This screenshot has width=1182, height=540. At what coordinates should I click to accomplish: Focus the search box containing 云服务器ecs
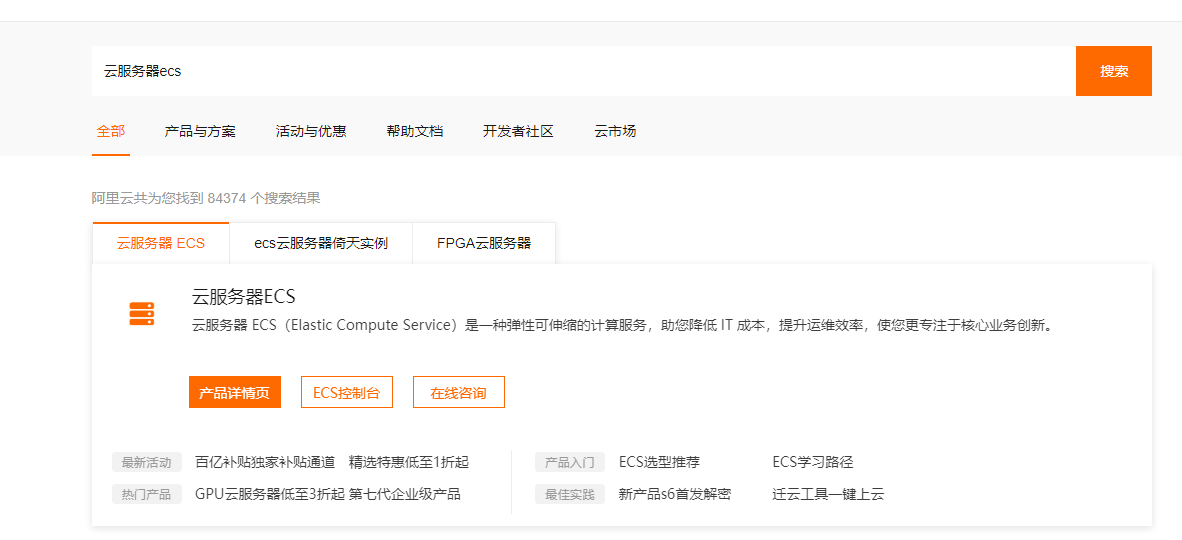[583, 71]
